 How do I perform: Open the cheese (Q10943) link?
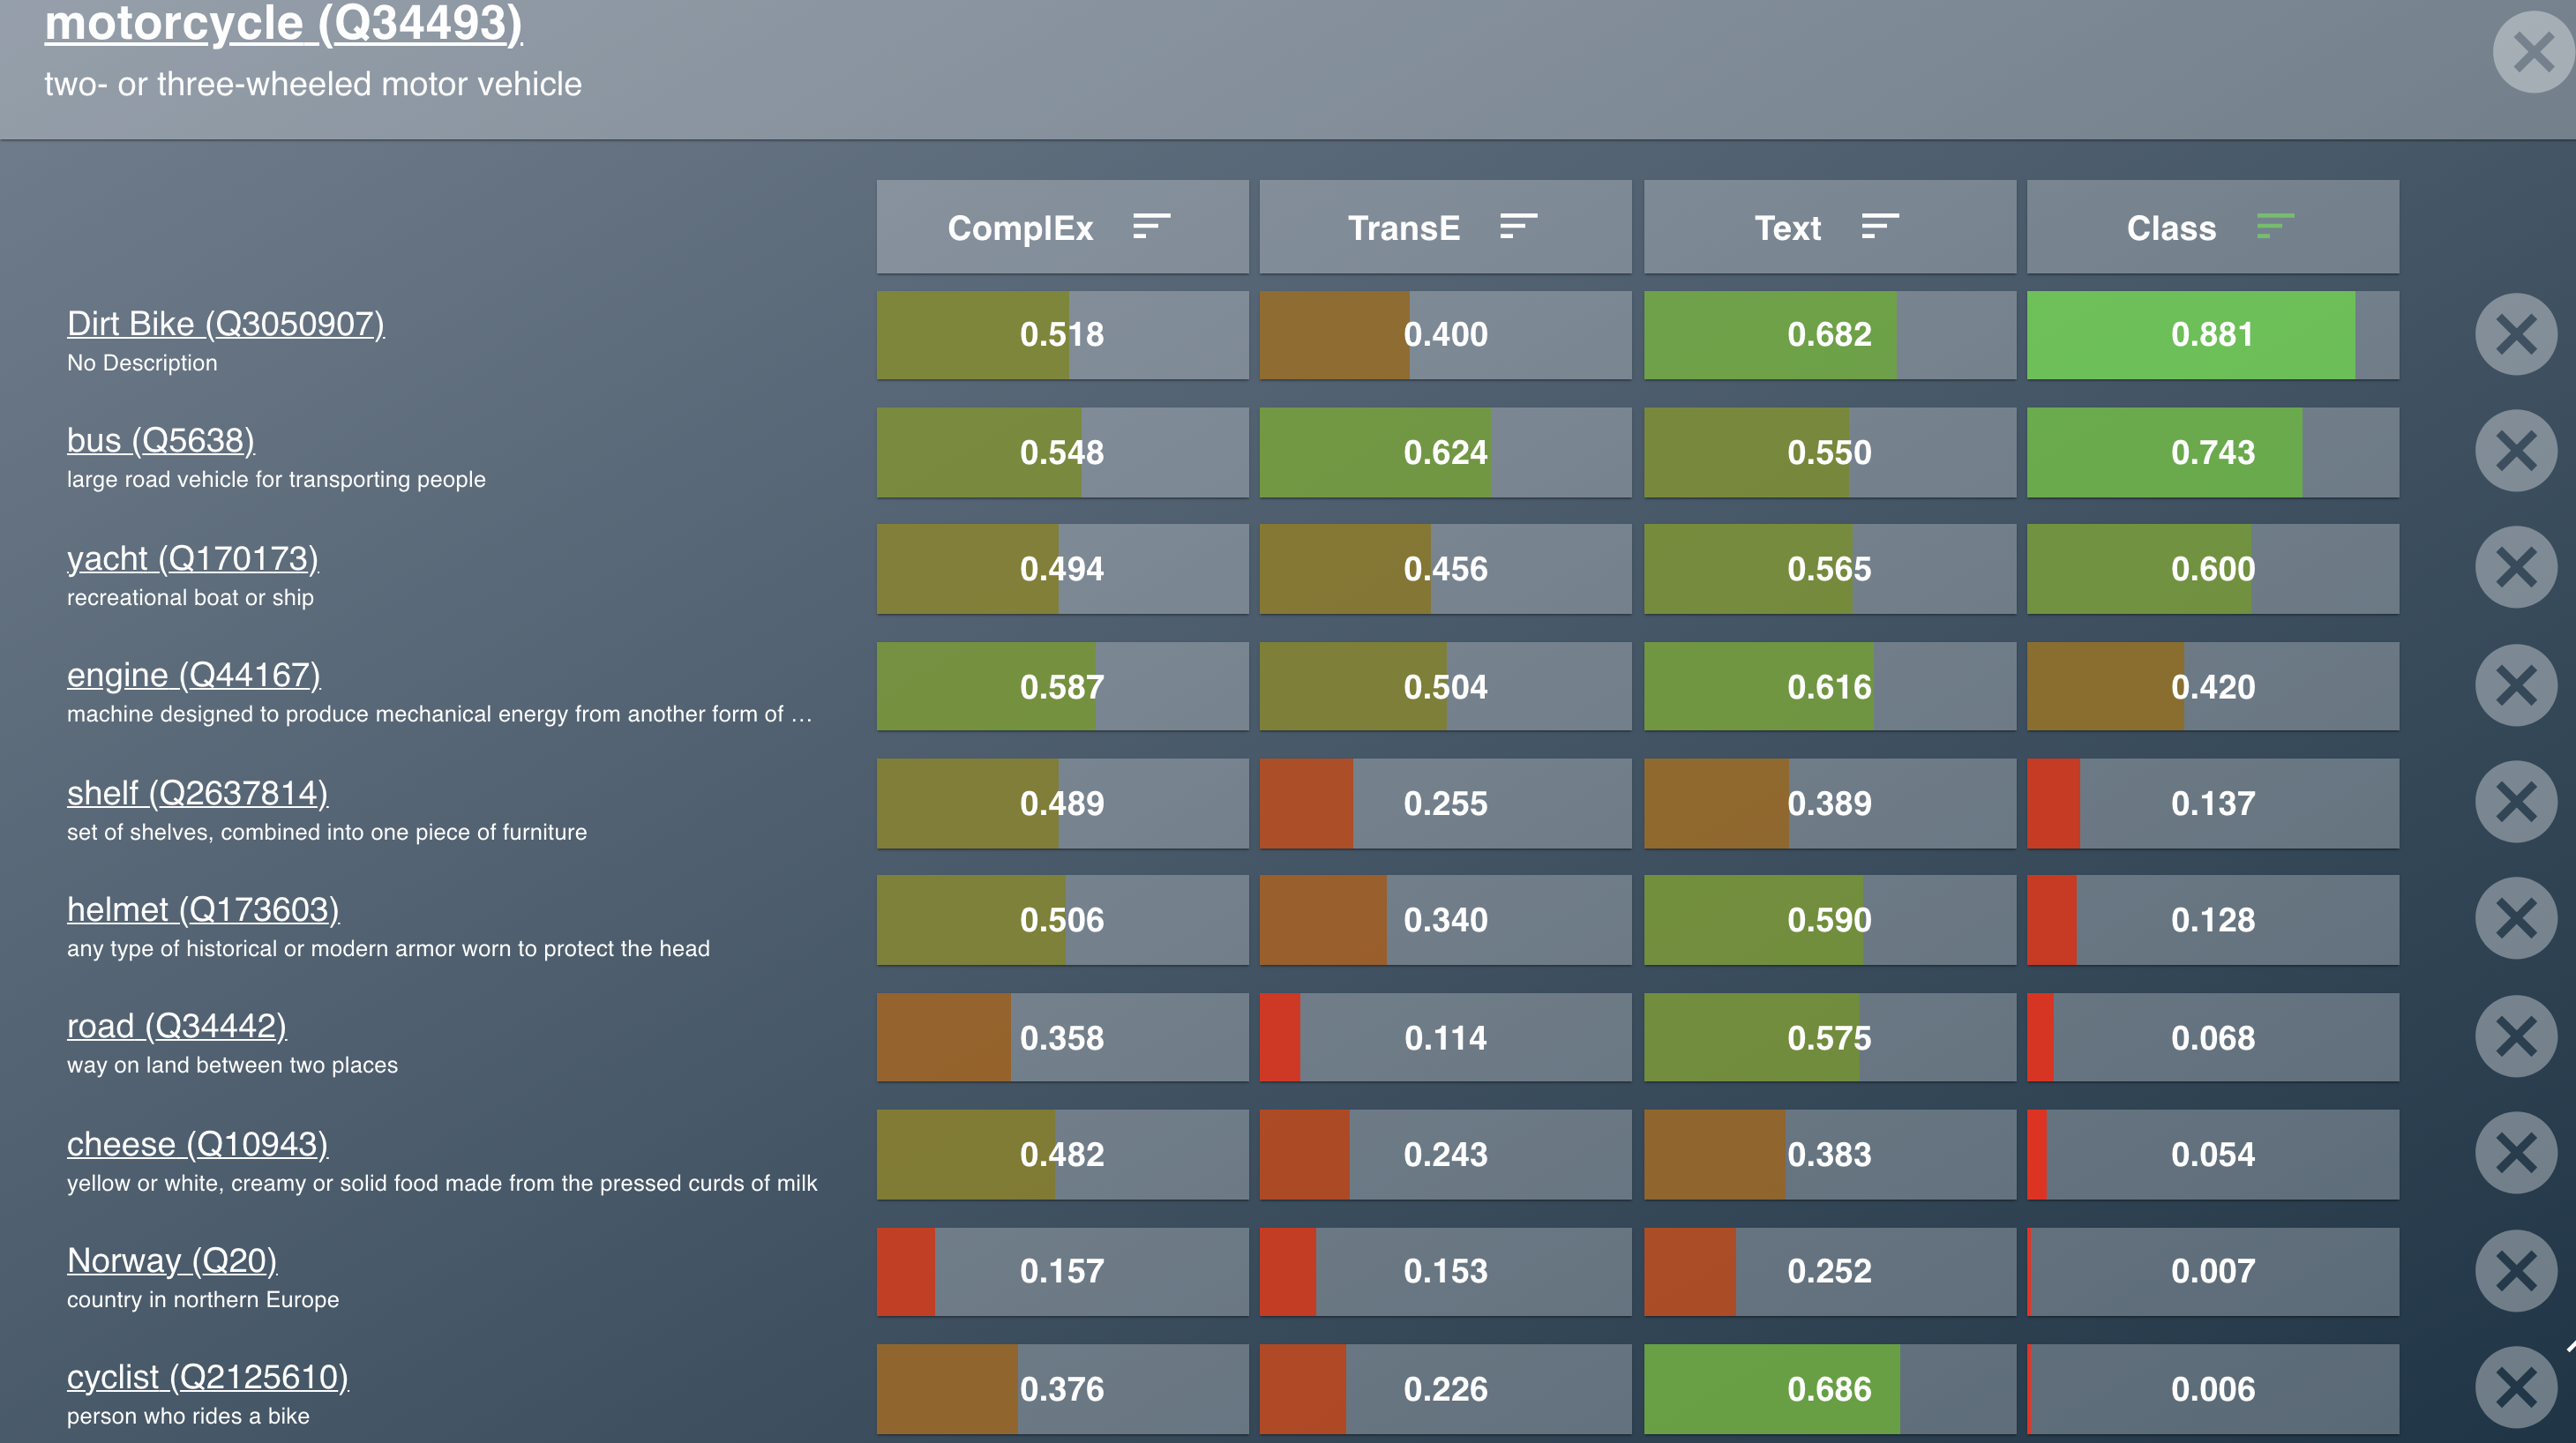coord(197,1144)
